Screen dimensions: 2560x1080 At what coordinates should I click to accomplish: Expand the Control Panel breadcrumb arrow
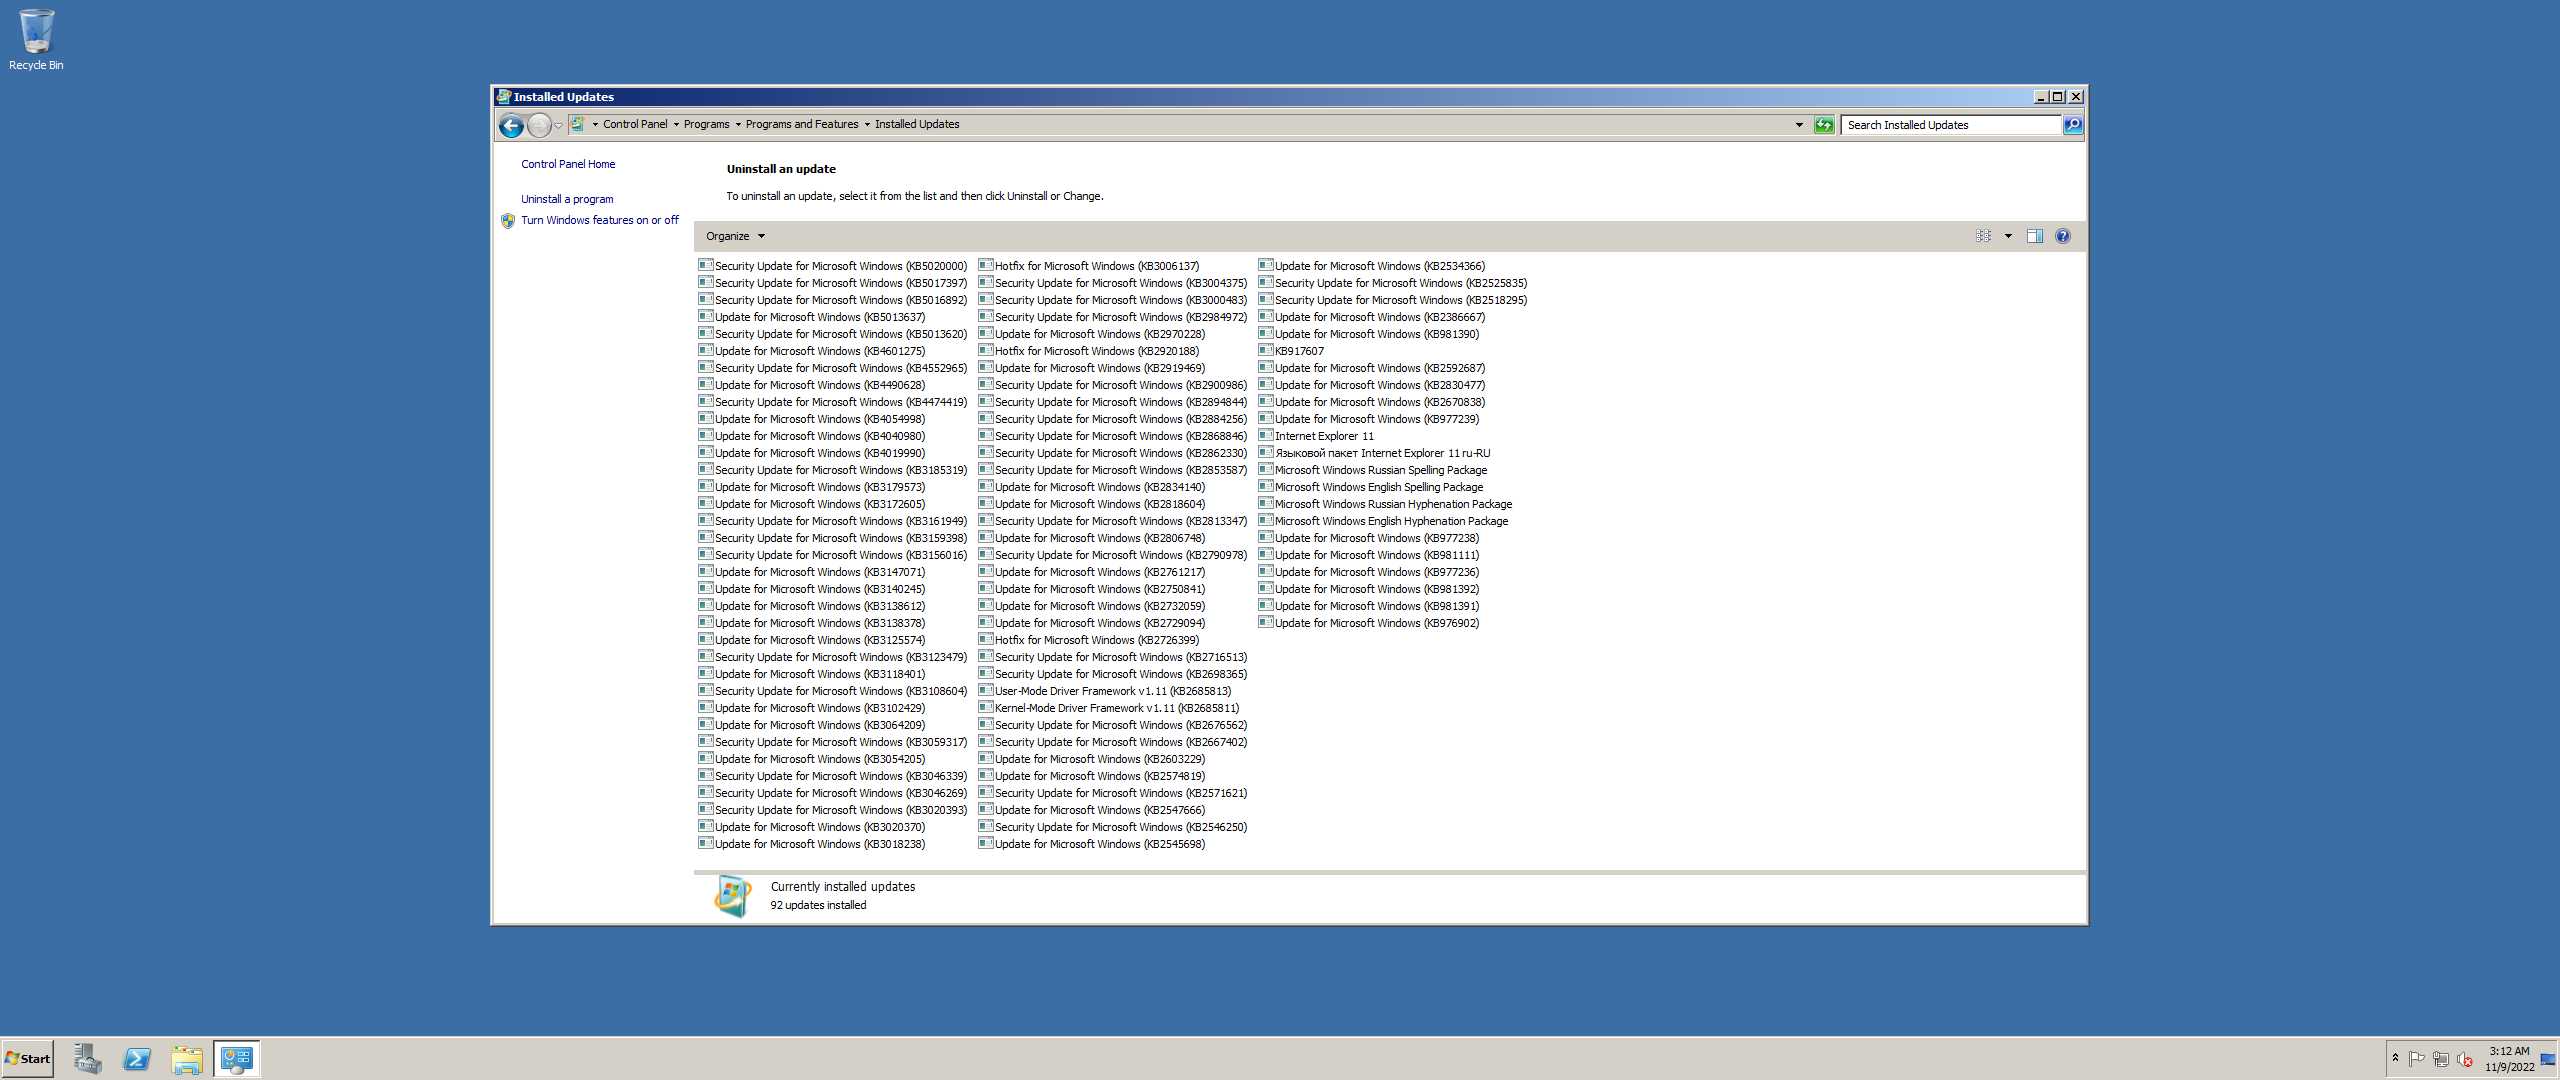[x=676, y=125]
